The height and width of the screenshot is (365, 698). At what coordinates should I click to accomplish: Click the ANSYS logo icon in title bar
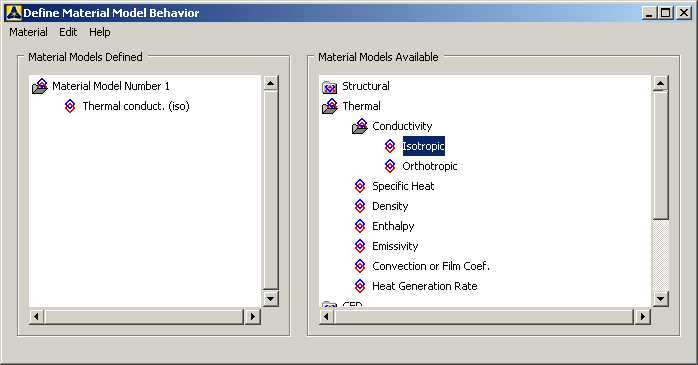(13, 12)
